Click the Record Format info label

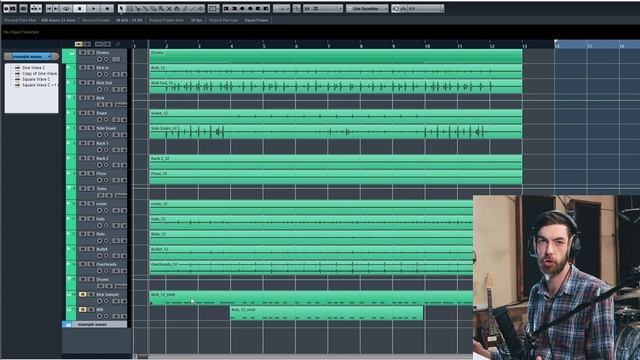tap(96, 20)
